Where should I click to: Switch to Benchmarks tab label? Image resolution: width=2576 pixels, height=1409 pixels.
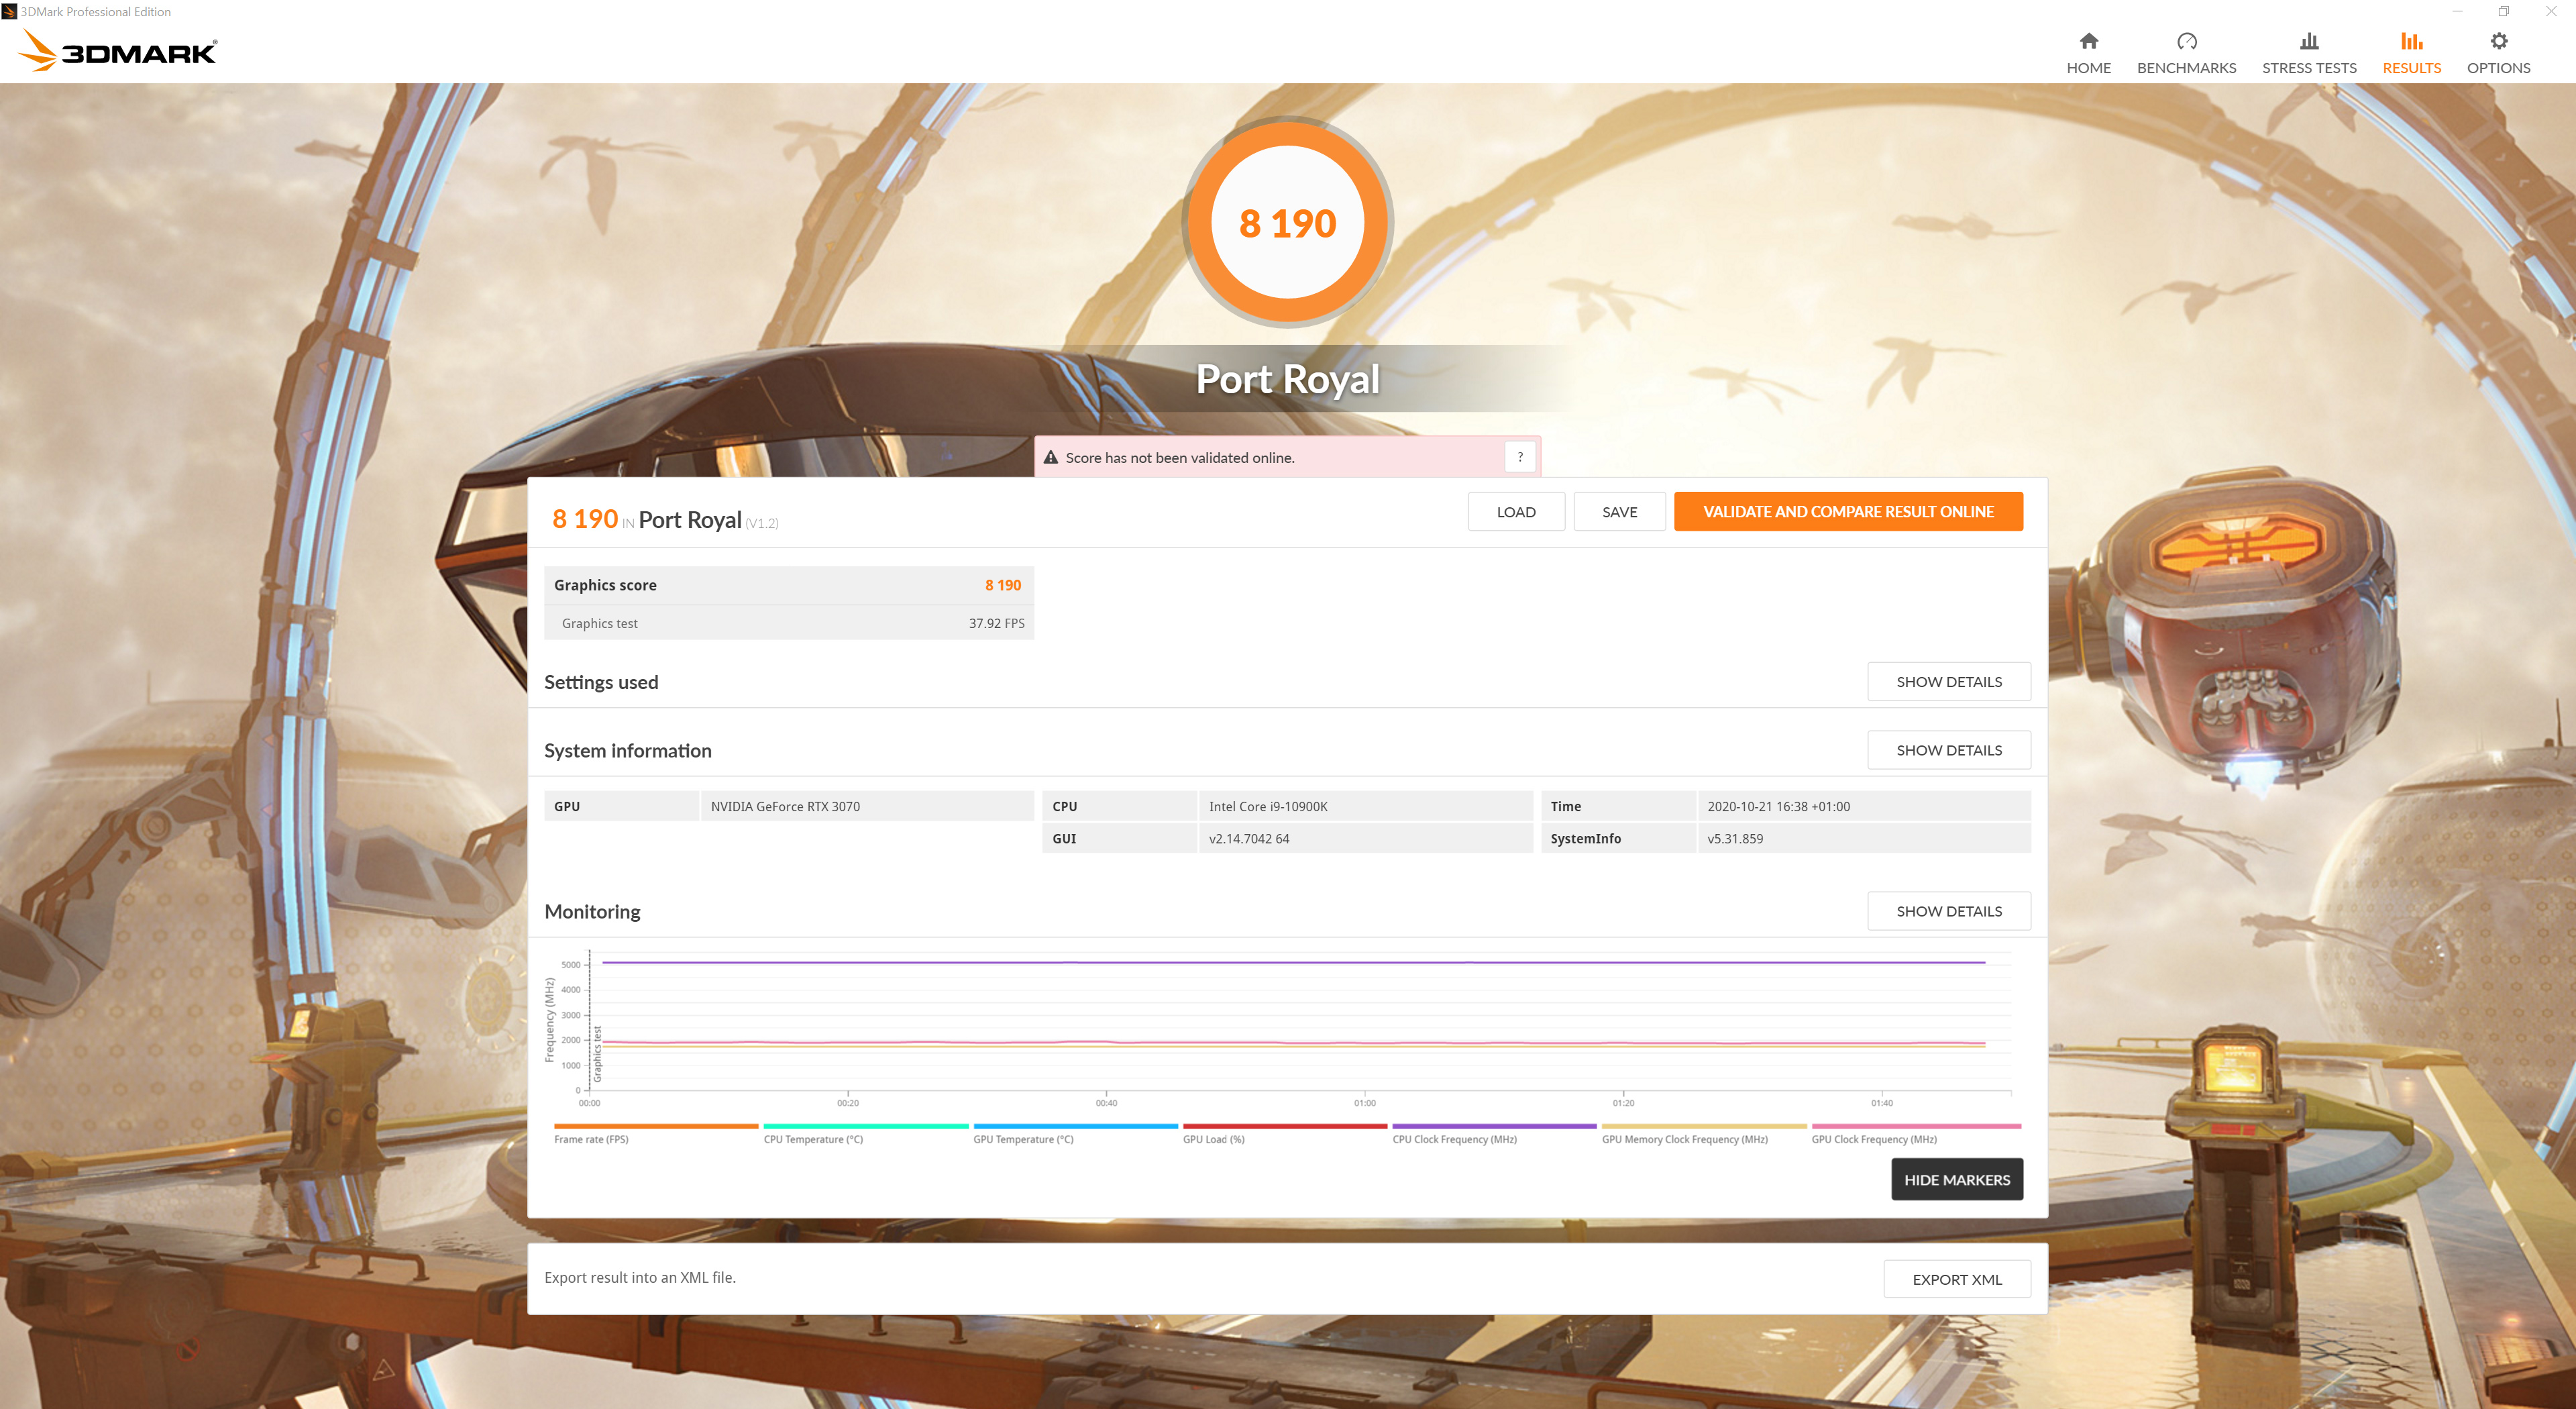[2186, 68]
